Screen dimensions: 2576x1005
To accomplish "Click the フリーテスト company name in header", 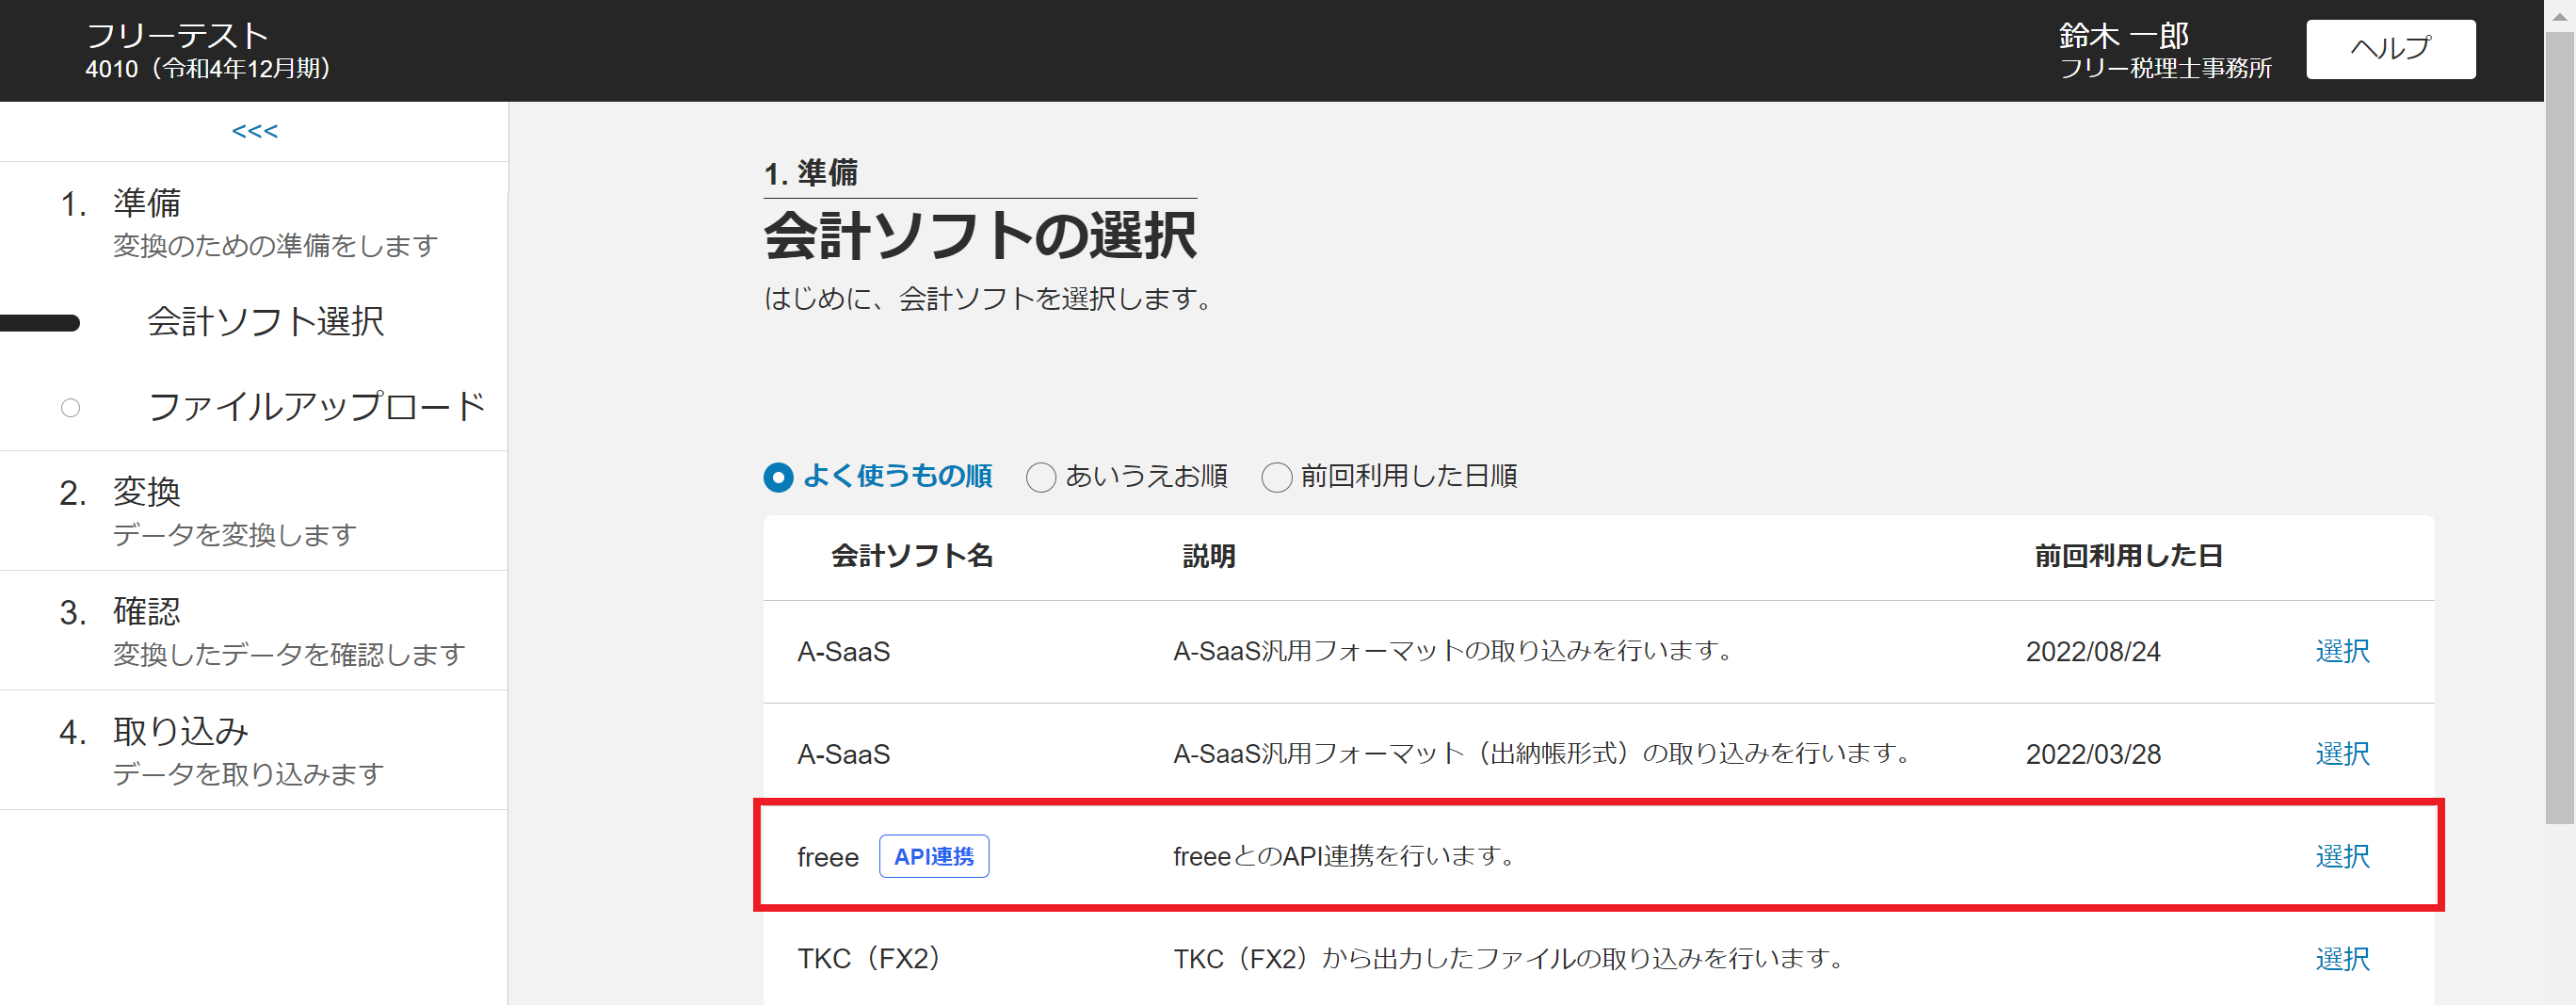I will (178, 36).
